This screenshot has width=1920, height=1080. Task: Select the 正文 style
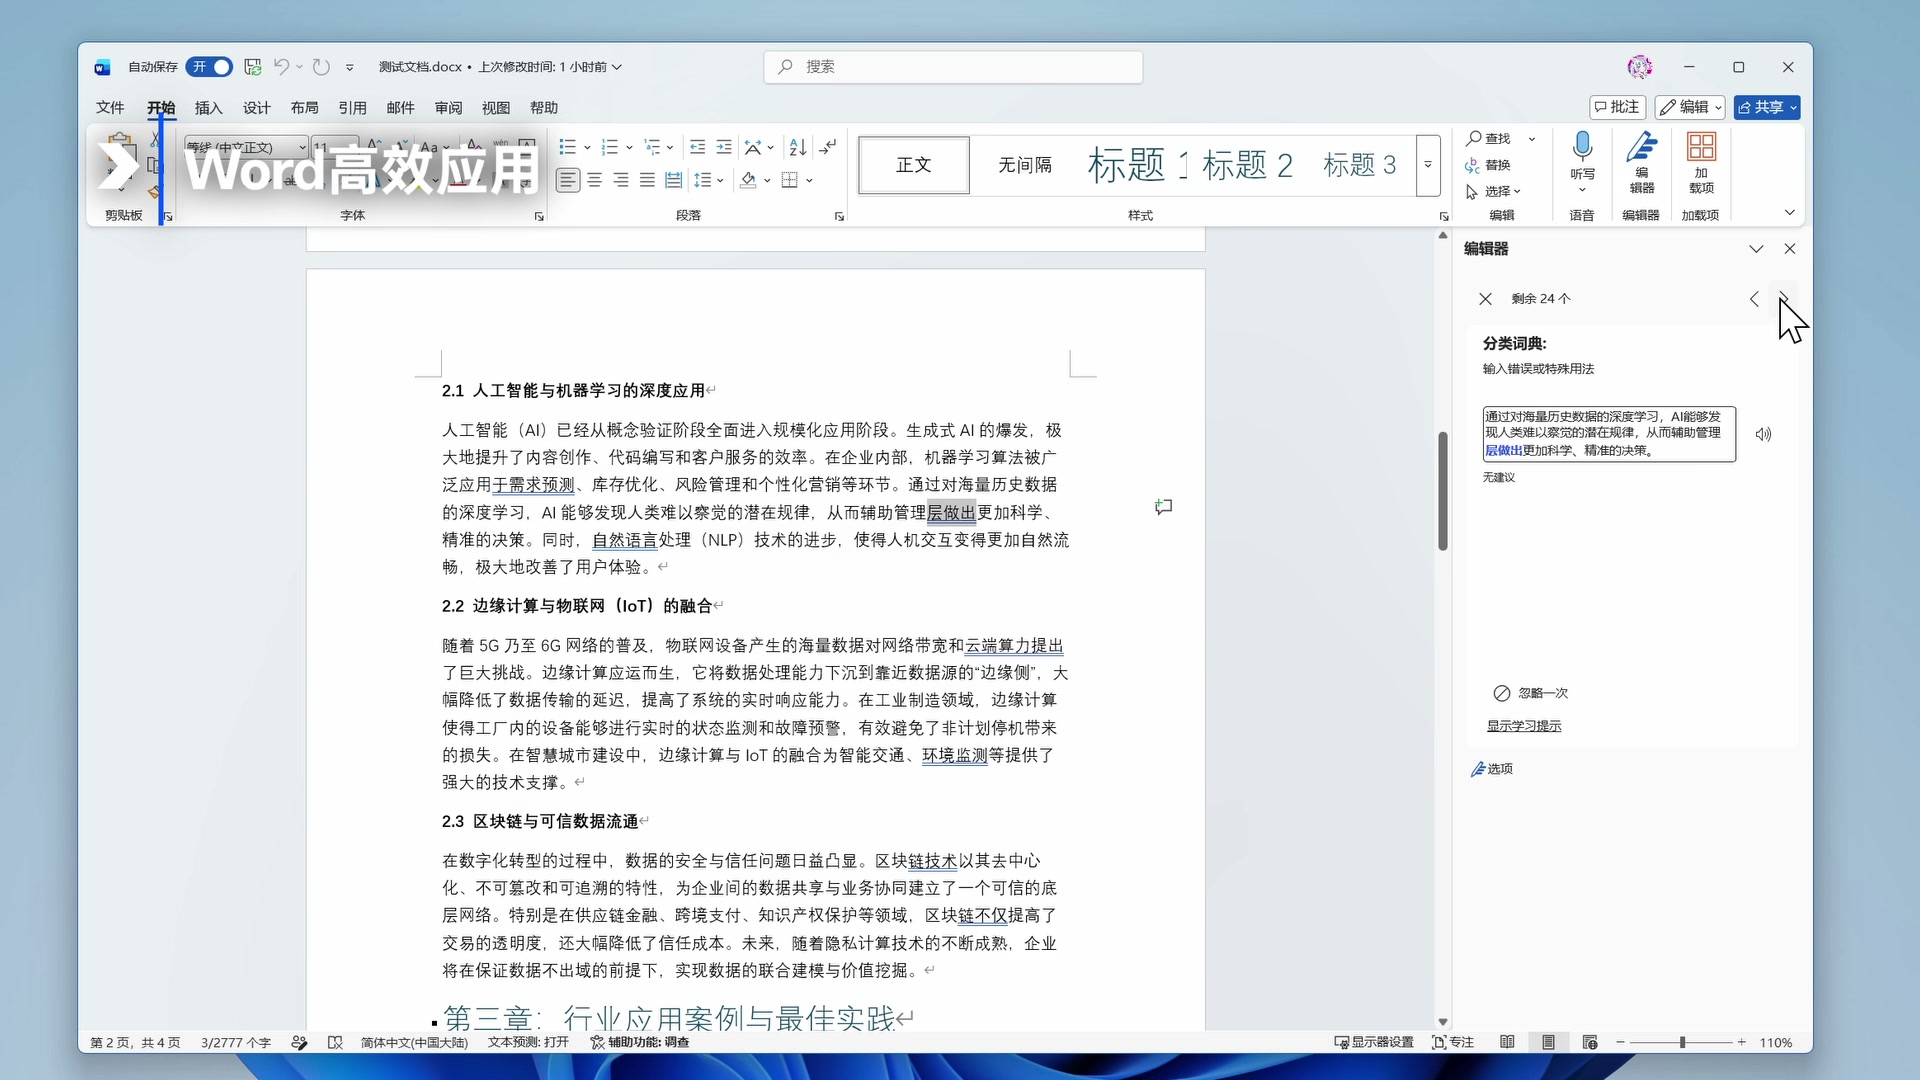point(914,165)
